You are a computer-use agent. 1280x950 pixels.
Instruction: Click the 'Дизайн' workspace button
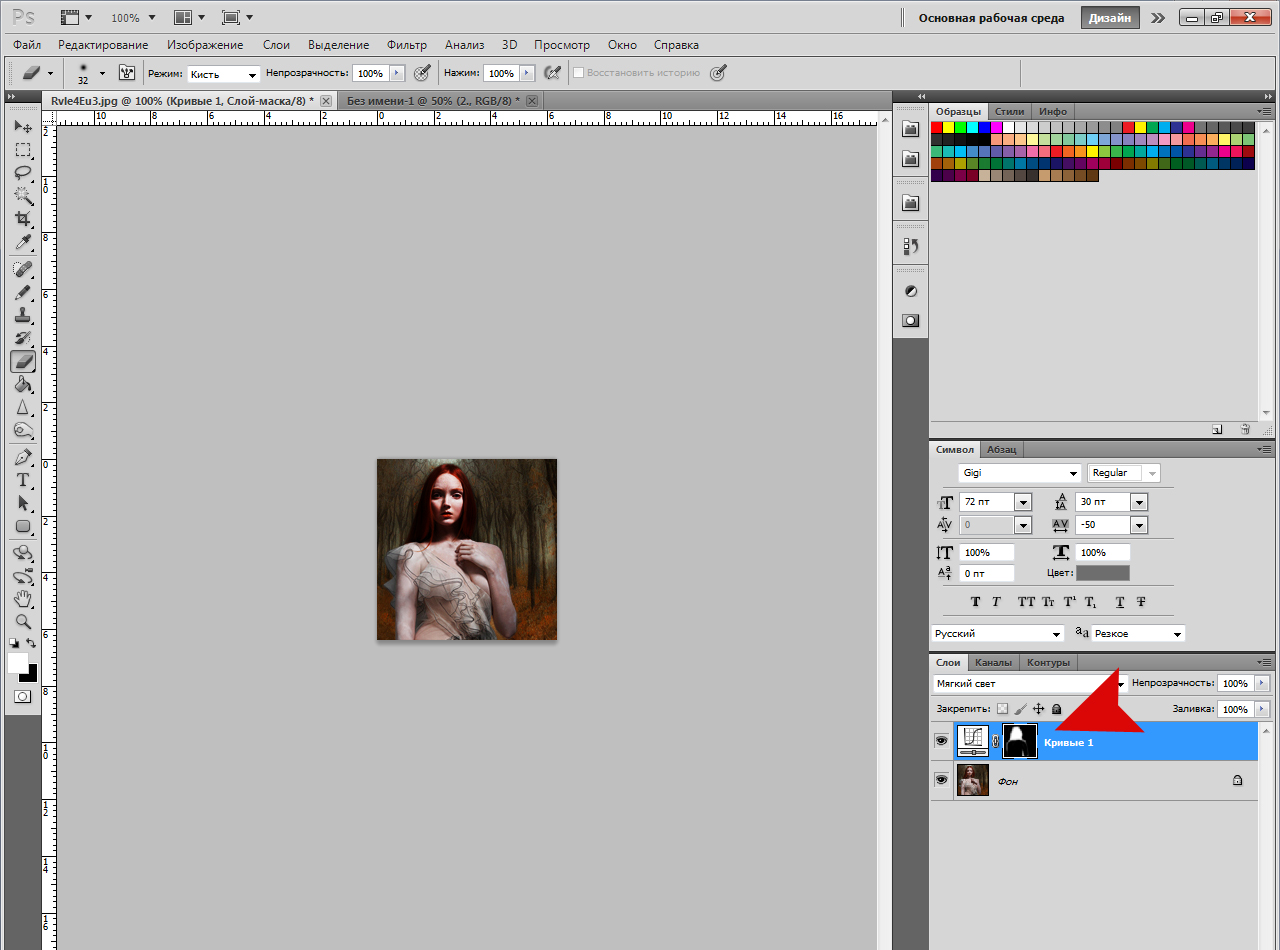(1111, 18)
